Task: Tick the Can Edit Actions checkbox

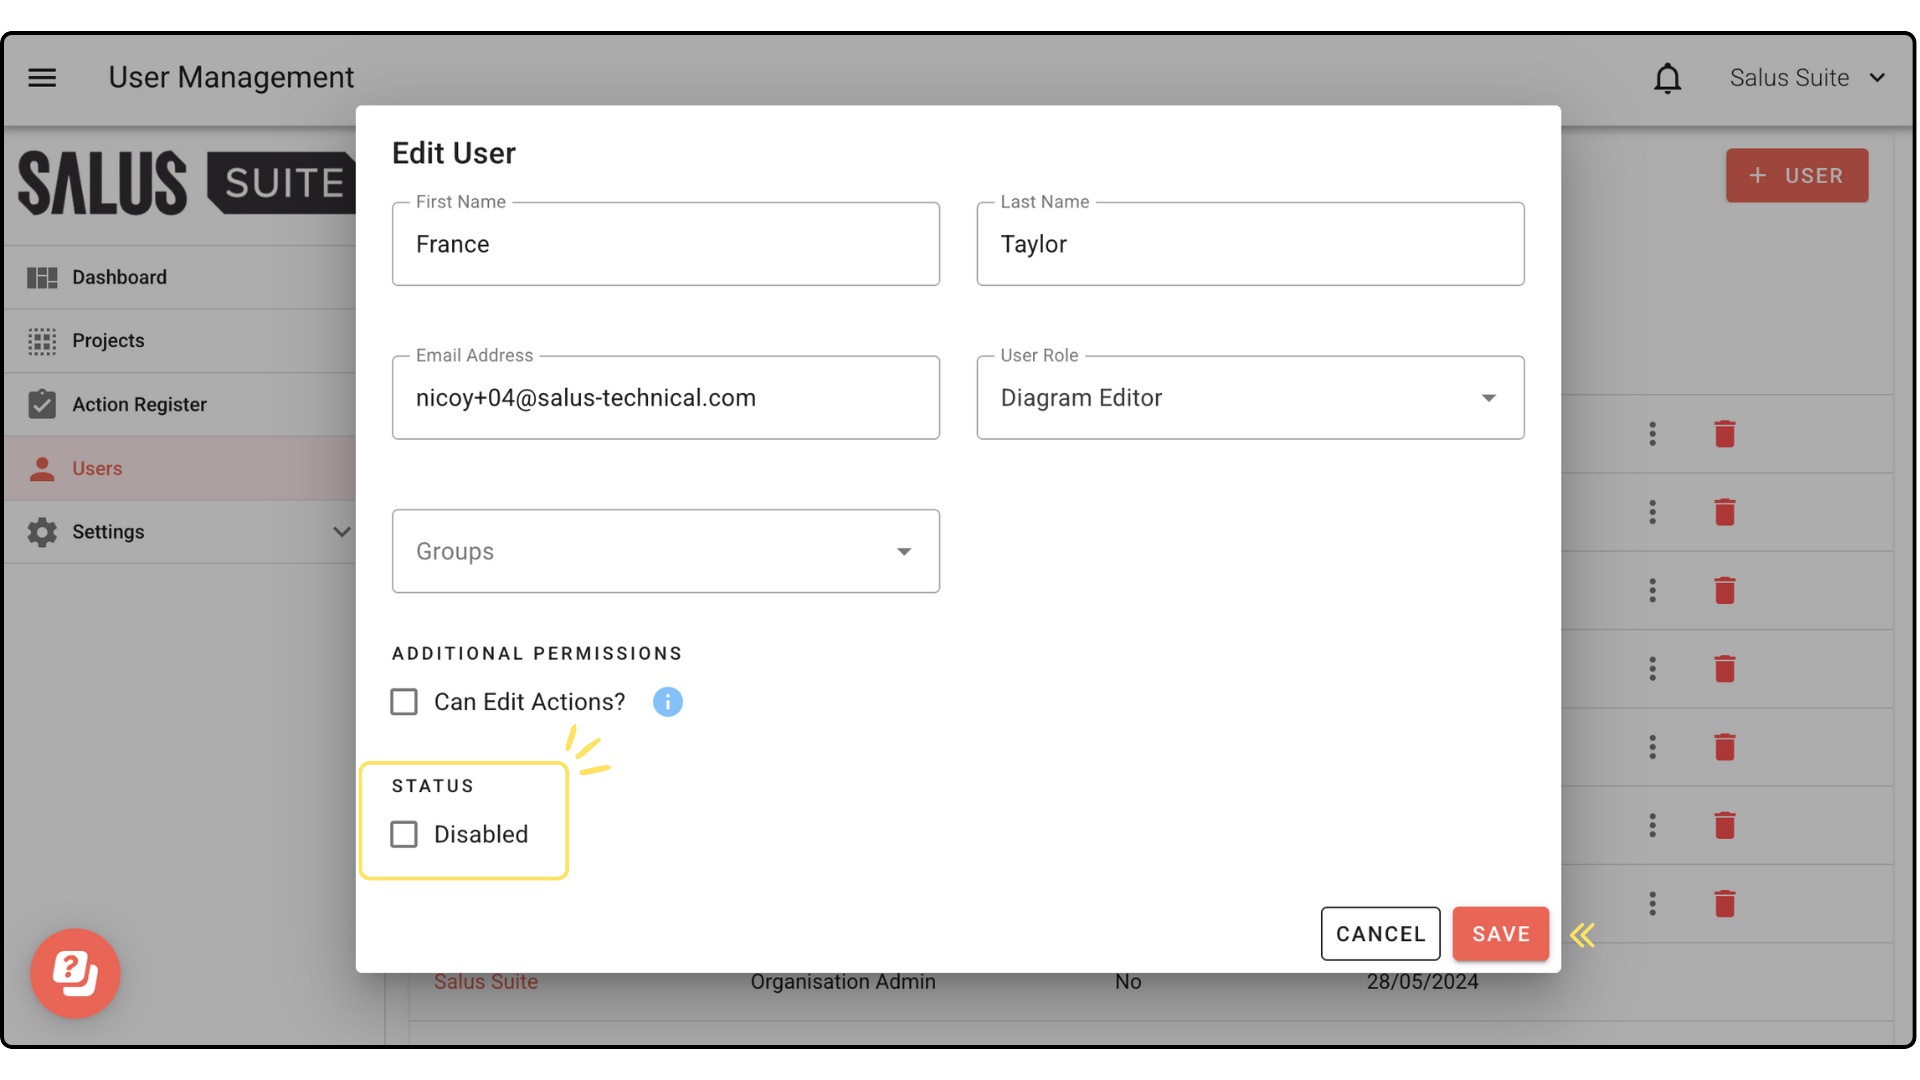Action: (x=404, y=702)
